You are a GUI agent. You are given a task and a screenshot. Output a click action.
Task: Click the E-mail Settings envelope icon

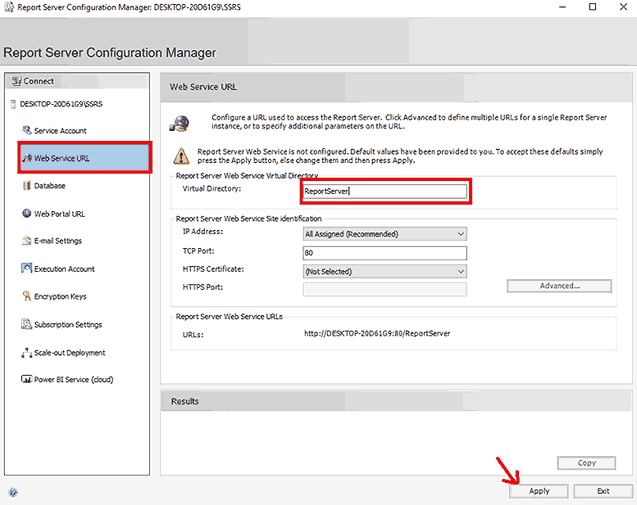[x=26, y=241]
